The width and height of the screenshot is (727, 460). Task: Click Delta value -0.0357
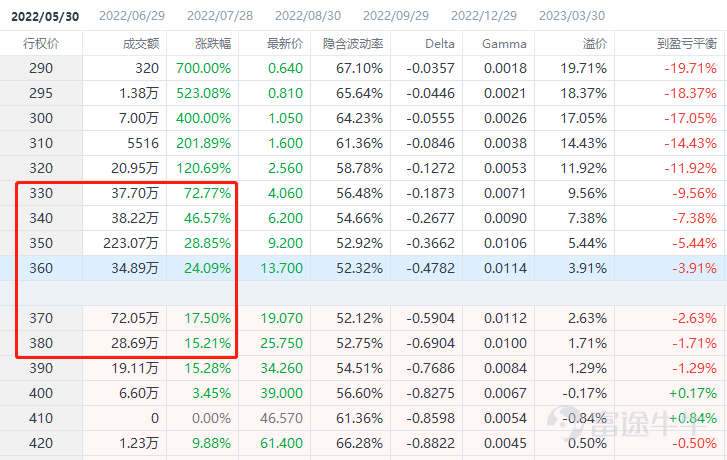coord(431,68)
